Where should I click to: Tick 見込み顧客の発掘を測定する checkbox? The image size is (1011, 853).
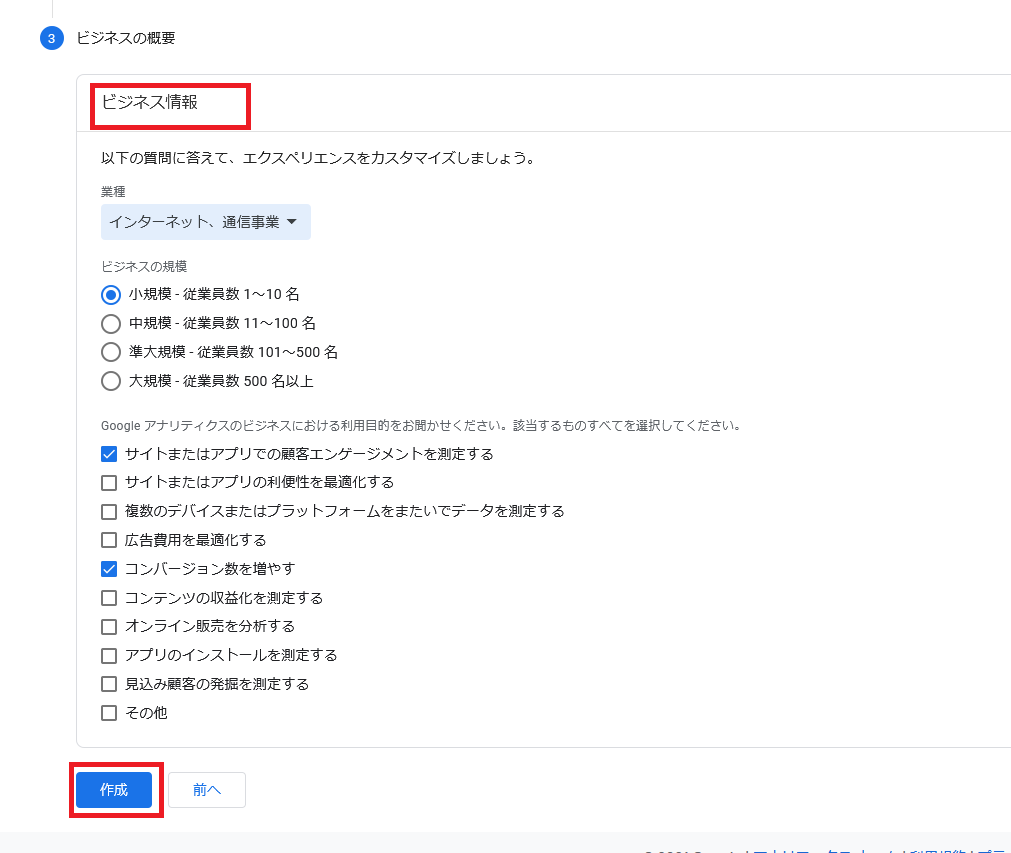tap(110, 685)
